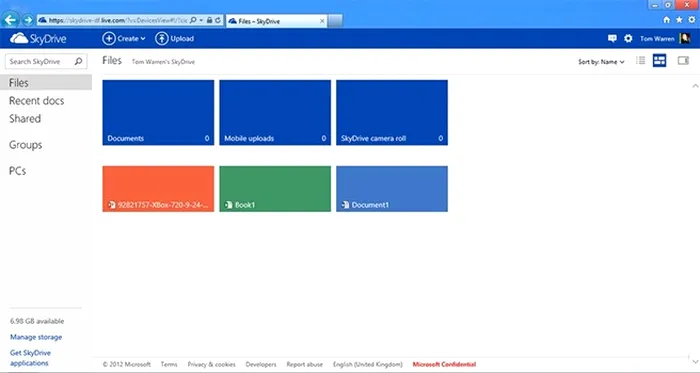Click the Upload button
700x373 pixels.
click(x=175, y=39)
